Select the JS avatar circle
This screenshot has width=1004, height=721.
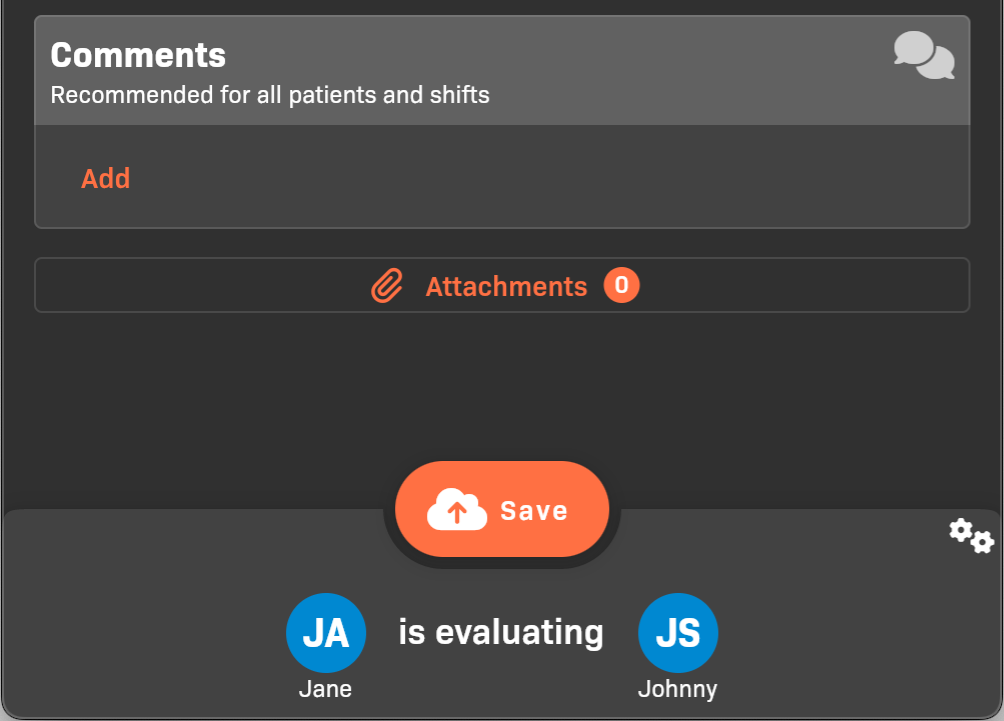pos(678,633)
